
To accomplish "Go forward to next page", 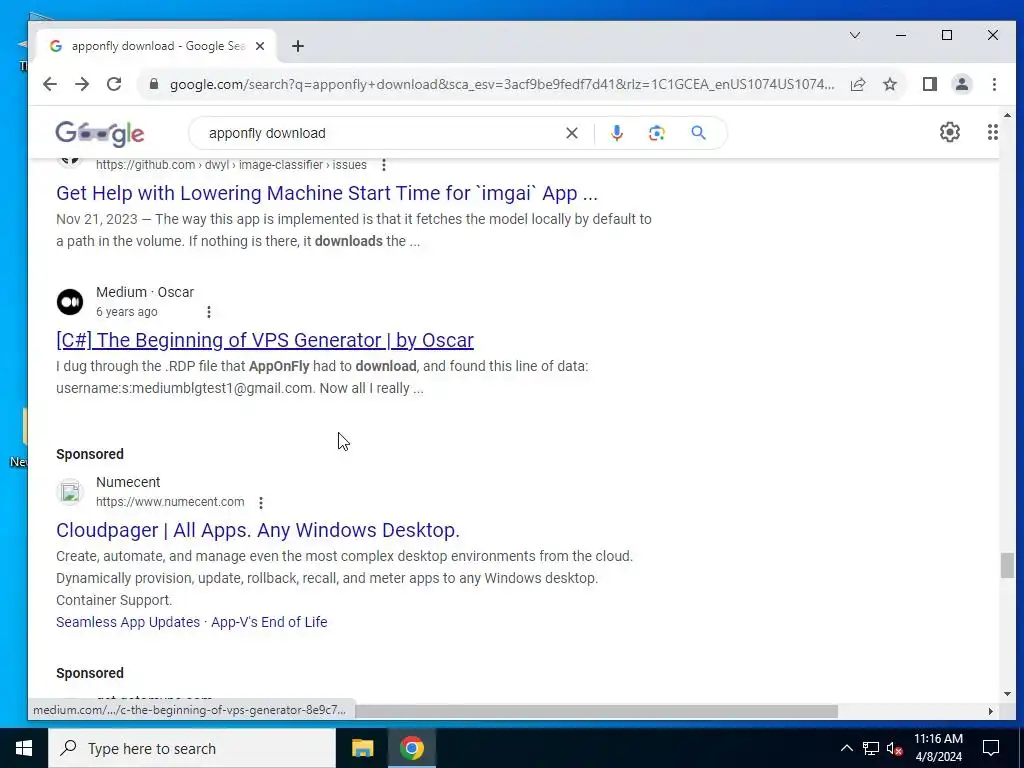I will [x=82, y=84].
